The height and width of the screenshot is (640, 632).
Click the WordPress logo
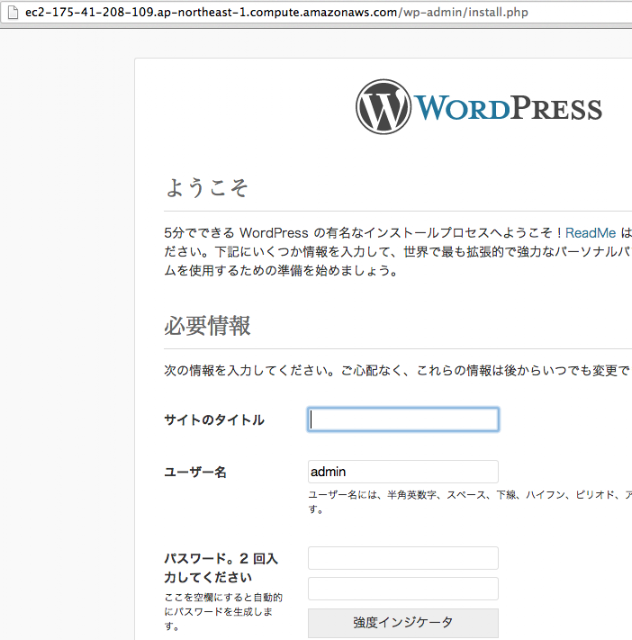(478, 107)
